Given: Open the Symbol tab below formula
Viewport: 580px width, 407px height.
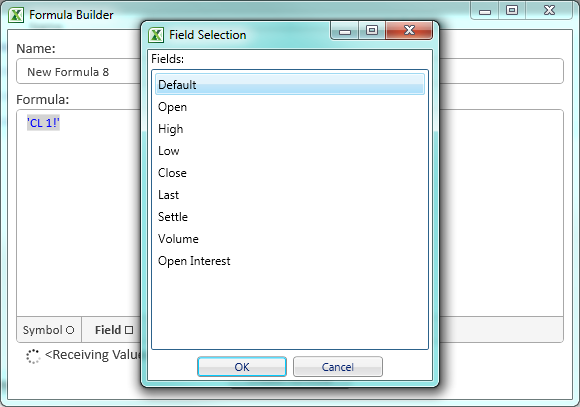Looking at the screenshot, I should click(x=48, y=330).
